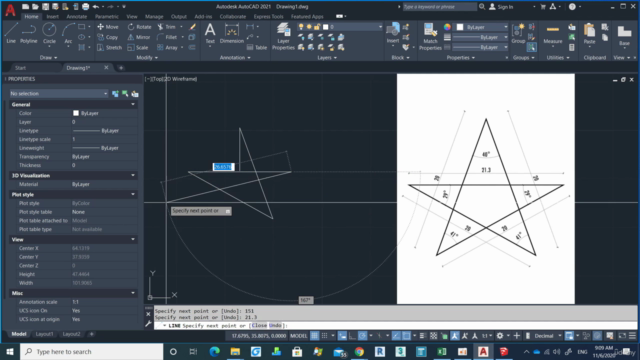Add a new drawing tab with plus
Viewport: 640px width, 360px height.
pyautogui.click(x=121, y=68)
